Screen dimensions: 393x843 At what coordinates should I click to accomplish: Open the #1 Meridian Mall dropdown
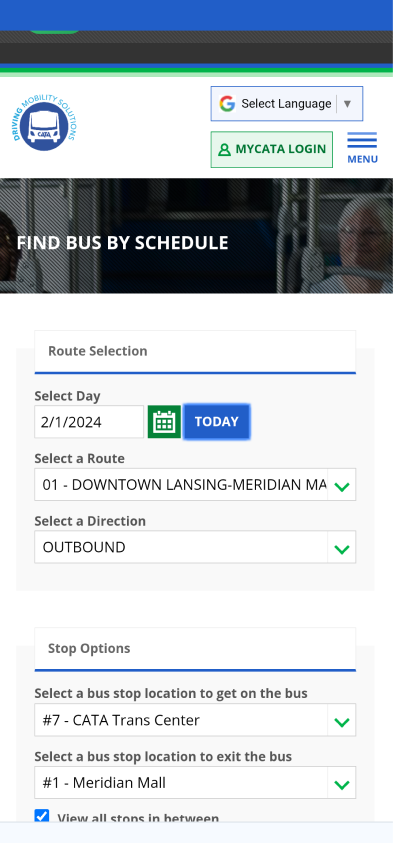[195, 783]
